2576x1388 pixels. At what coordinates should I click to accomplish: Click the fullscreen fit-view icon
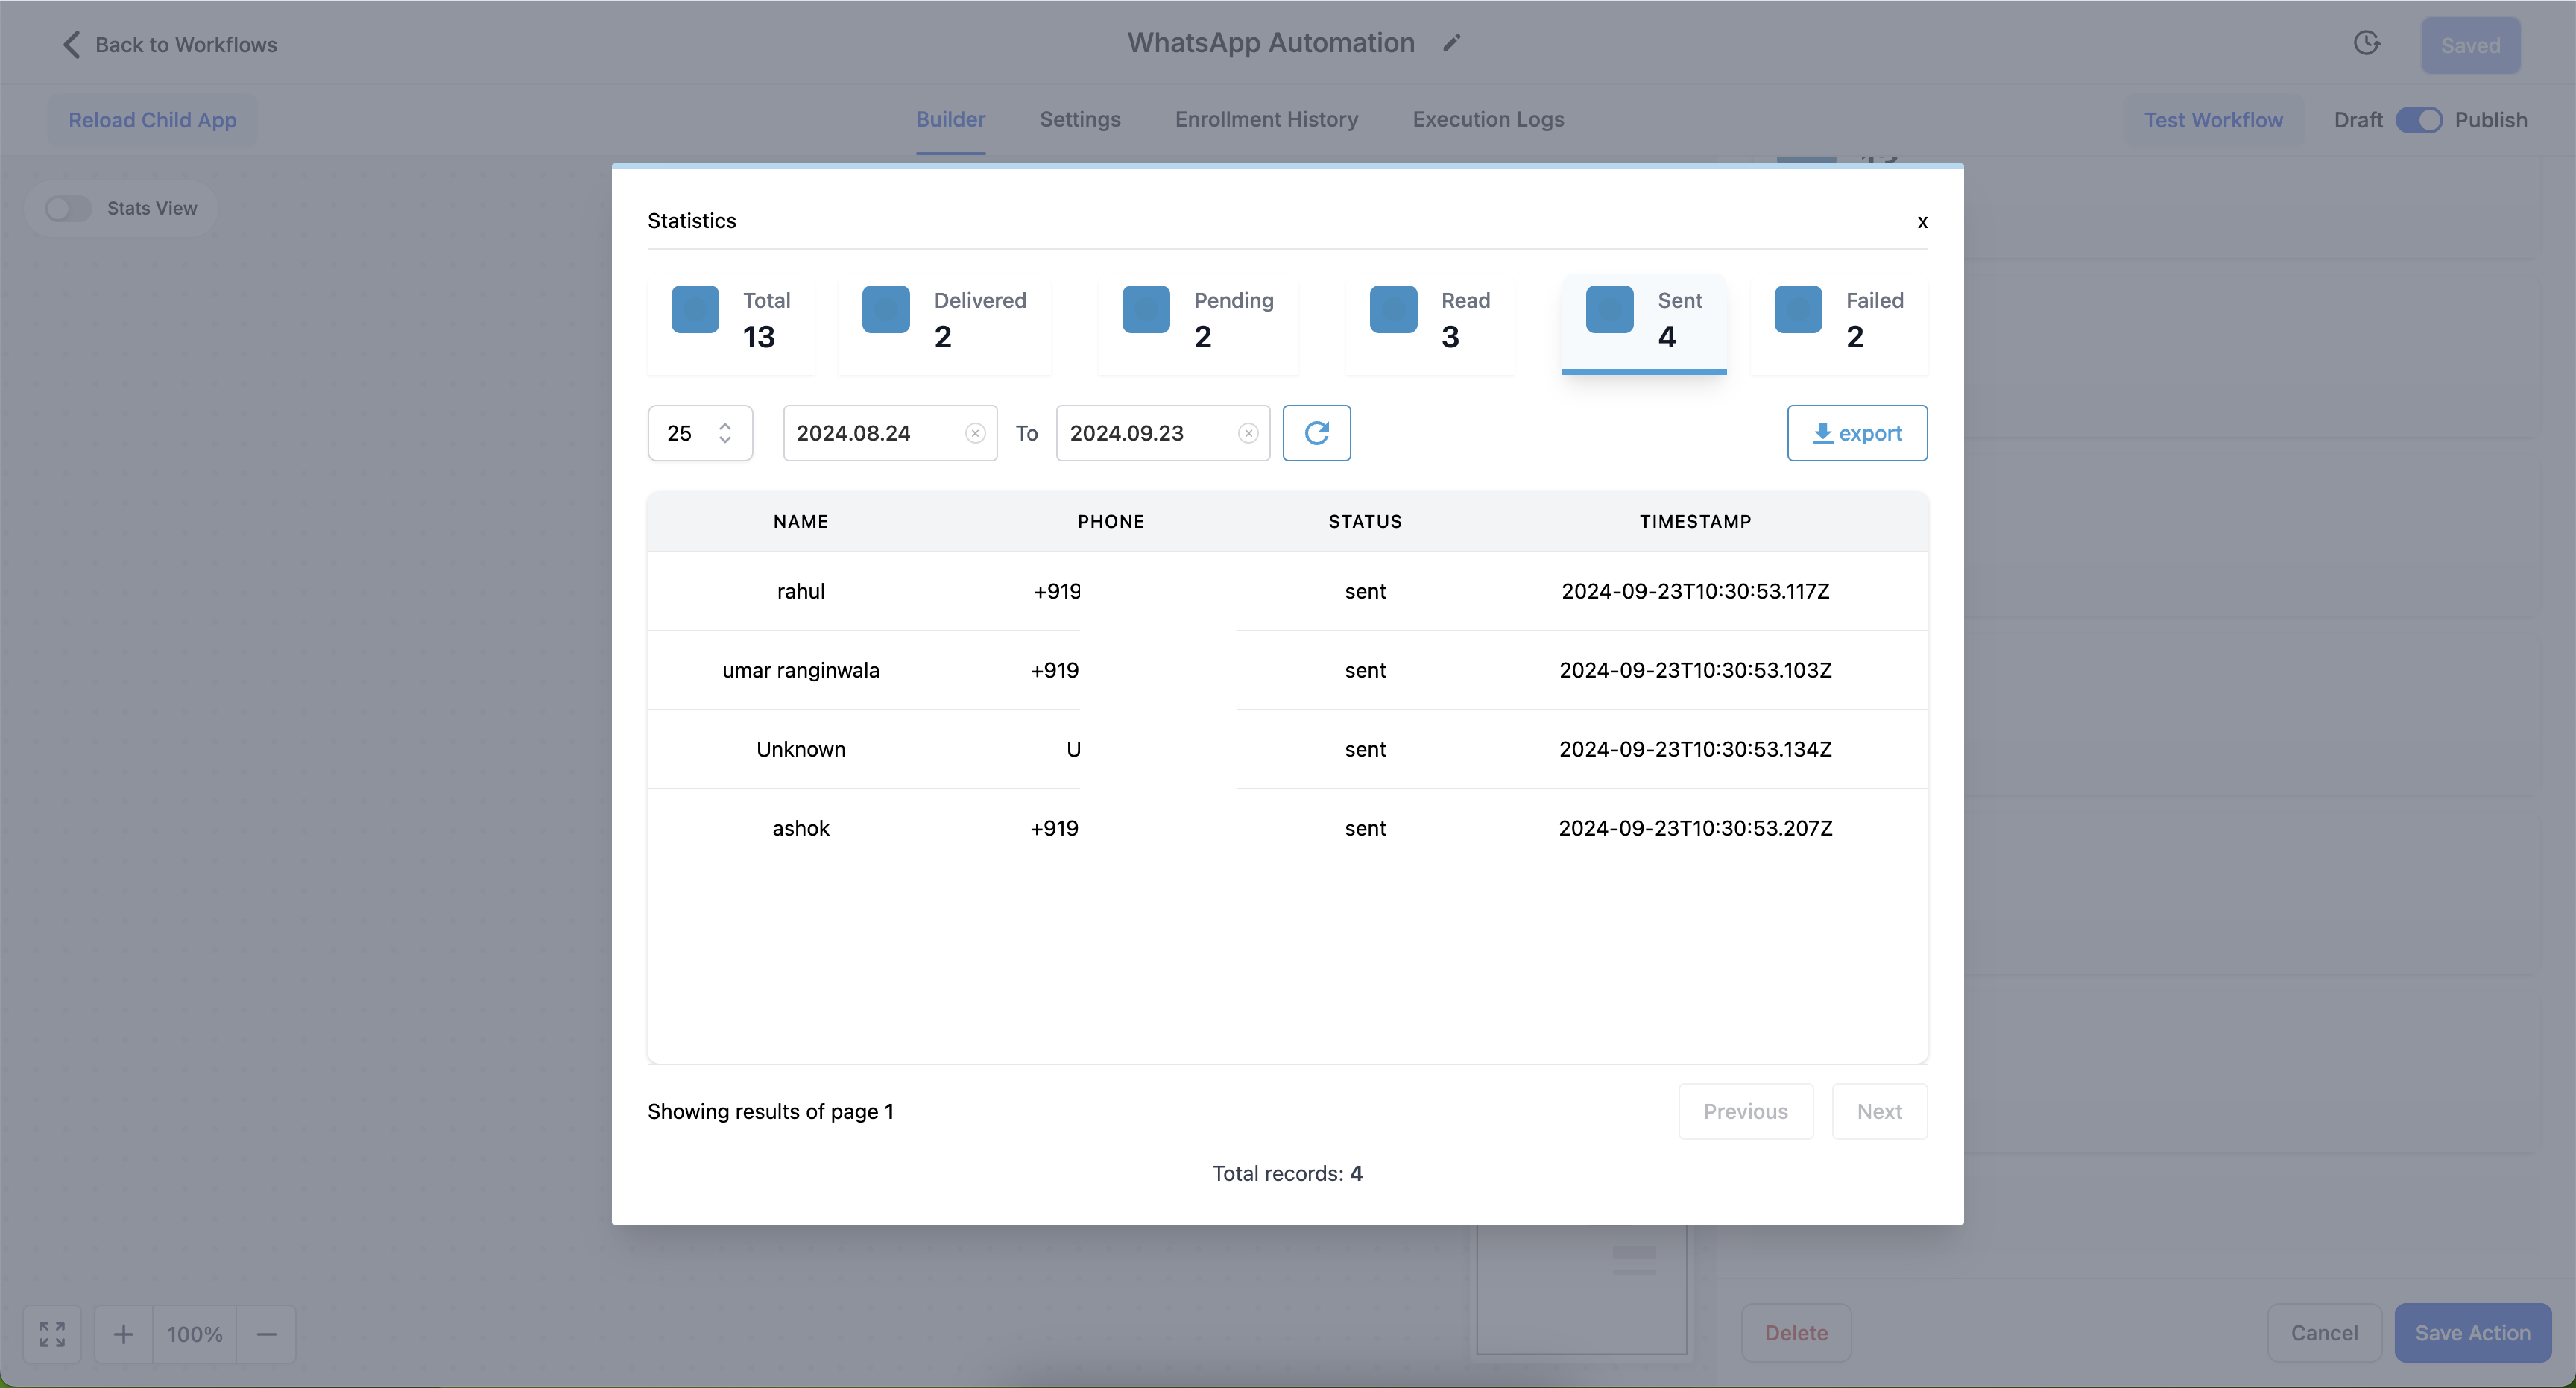pos(52,1333)
